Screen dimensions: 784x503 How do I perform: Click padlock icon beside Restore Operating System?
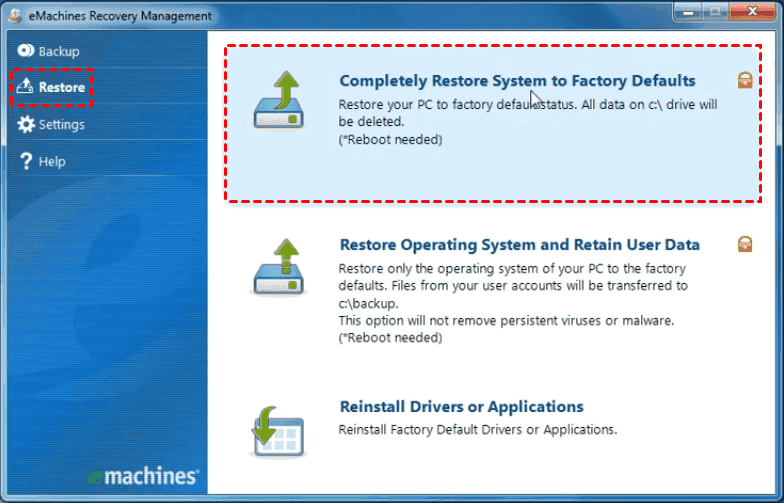[x=745, y=244]
